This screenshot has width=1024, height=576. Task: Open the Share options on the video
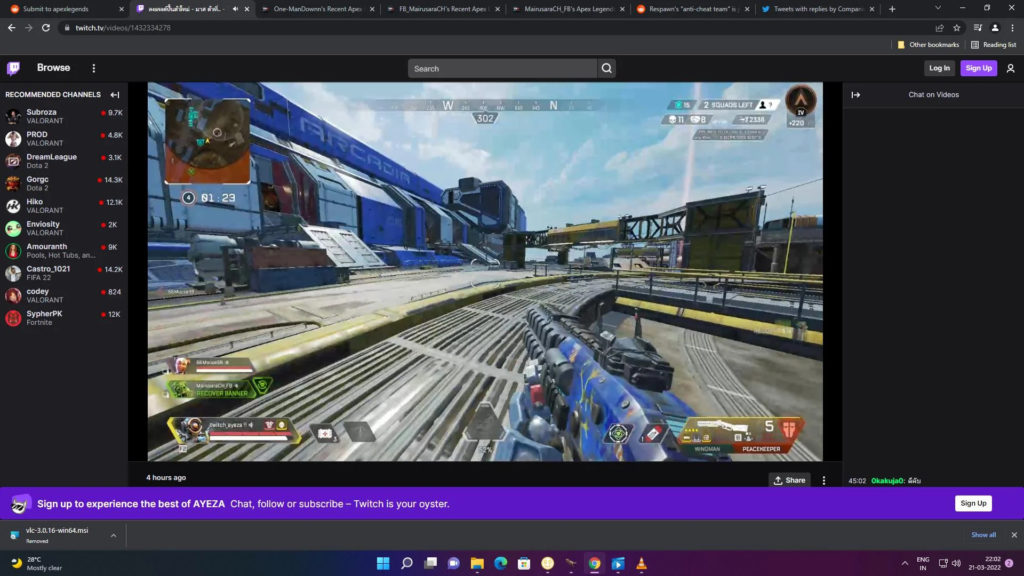(x=789, y=480)
